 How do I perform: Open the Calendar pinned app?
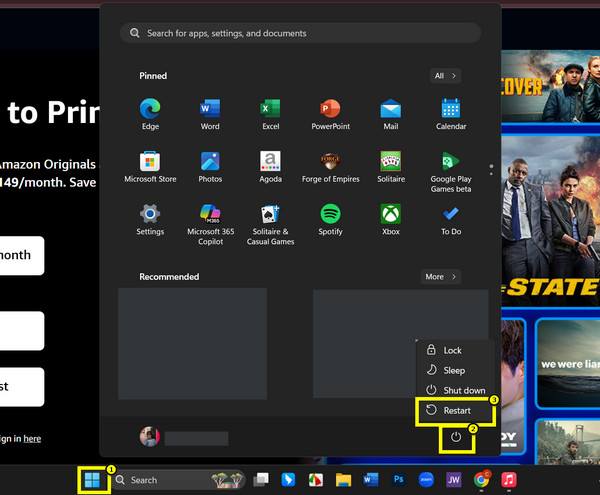point(451,114)
